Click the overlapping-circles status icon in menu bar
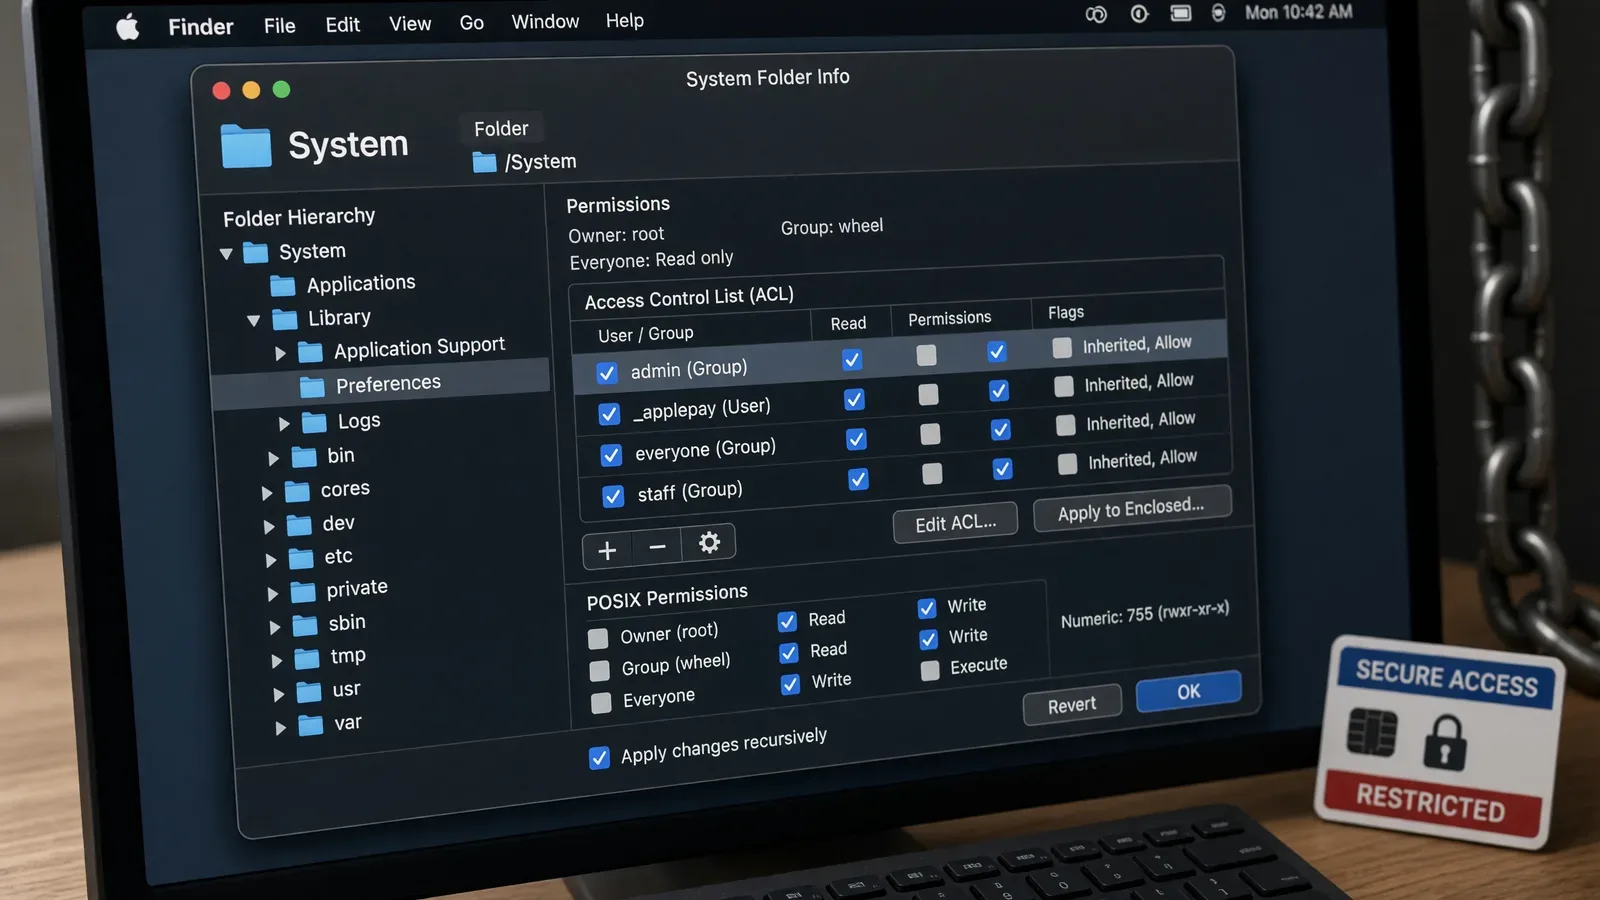This screenshot has height=900, width=1600. click(1096, 14)
